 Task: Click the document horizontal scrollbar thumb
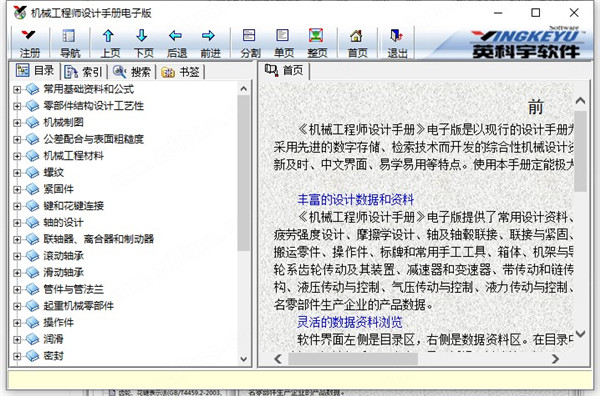353,359
